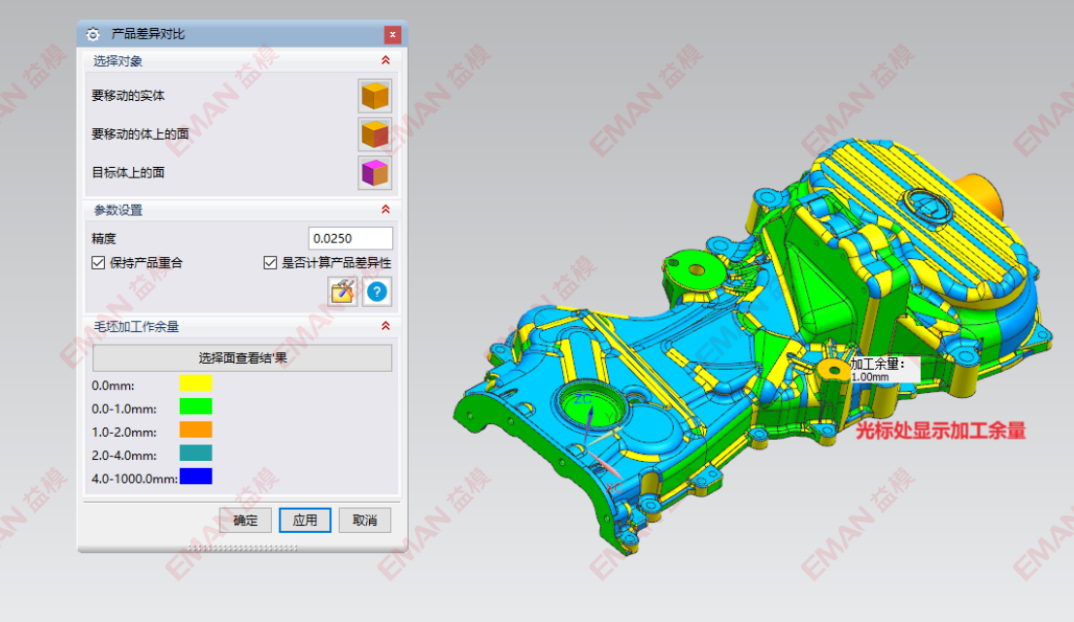
Task: Click 选择面查看结果 button
Action: pyautogui.click(x=242, y=358)
